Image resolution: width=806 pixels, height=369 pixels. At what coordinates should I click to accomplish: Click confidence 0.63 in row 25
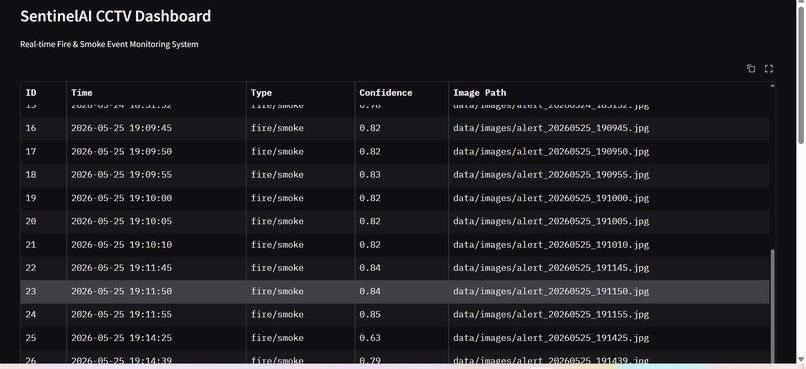[x=401, y=338]
